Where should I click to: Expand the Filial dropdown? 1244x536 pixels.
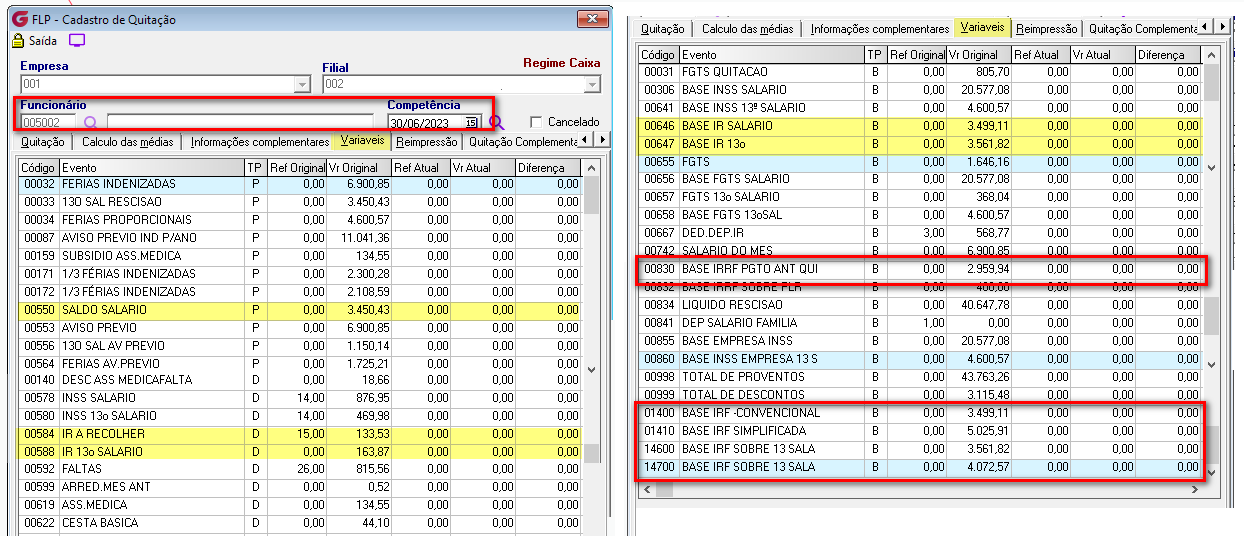[x=592, y=85]
